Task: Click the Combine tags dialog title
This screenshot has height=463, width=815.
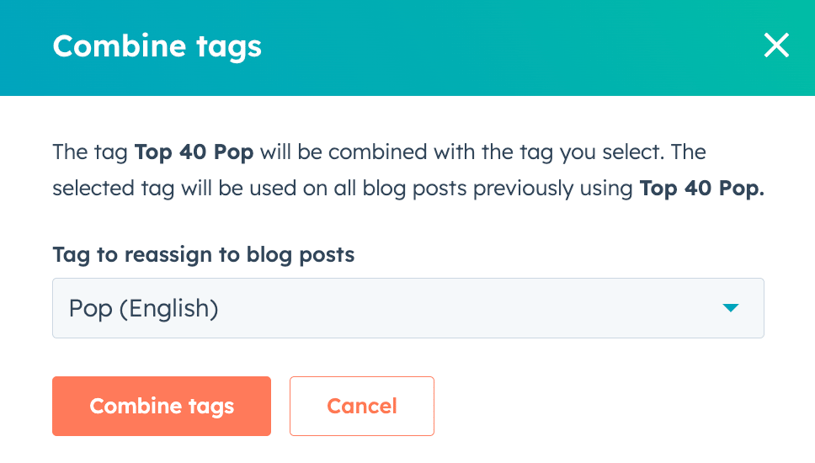Action: [157, 46]
